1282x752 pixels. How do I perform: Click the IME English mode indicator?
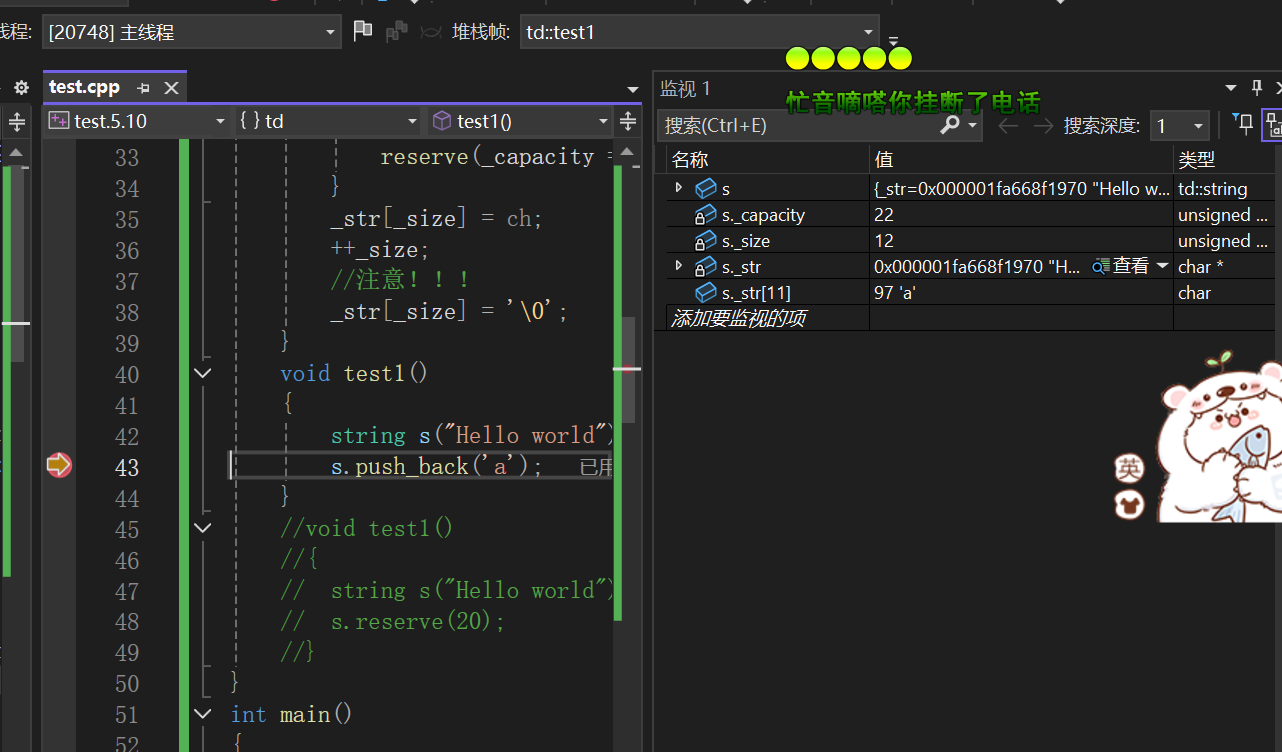[1130, 468]
